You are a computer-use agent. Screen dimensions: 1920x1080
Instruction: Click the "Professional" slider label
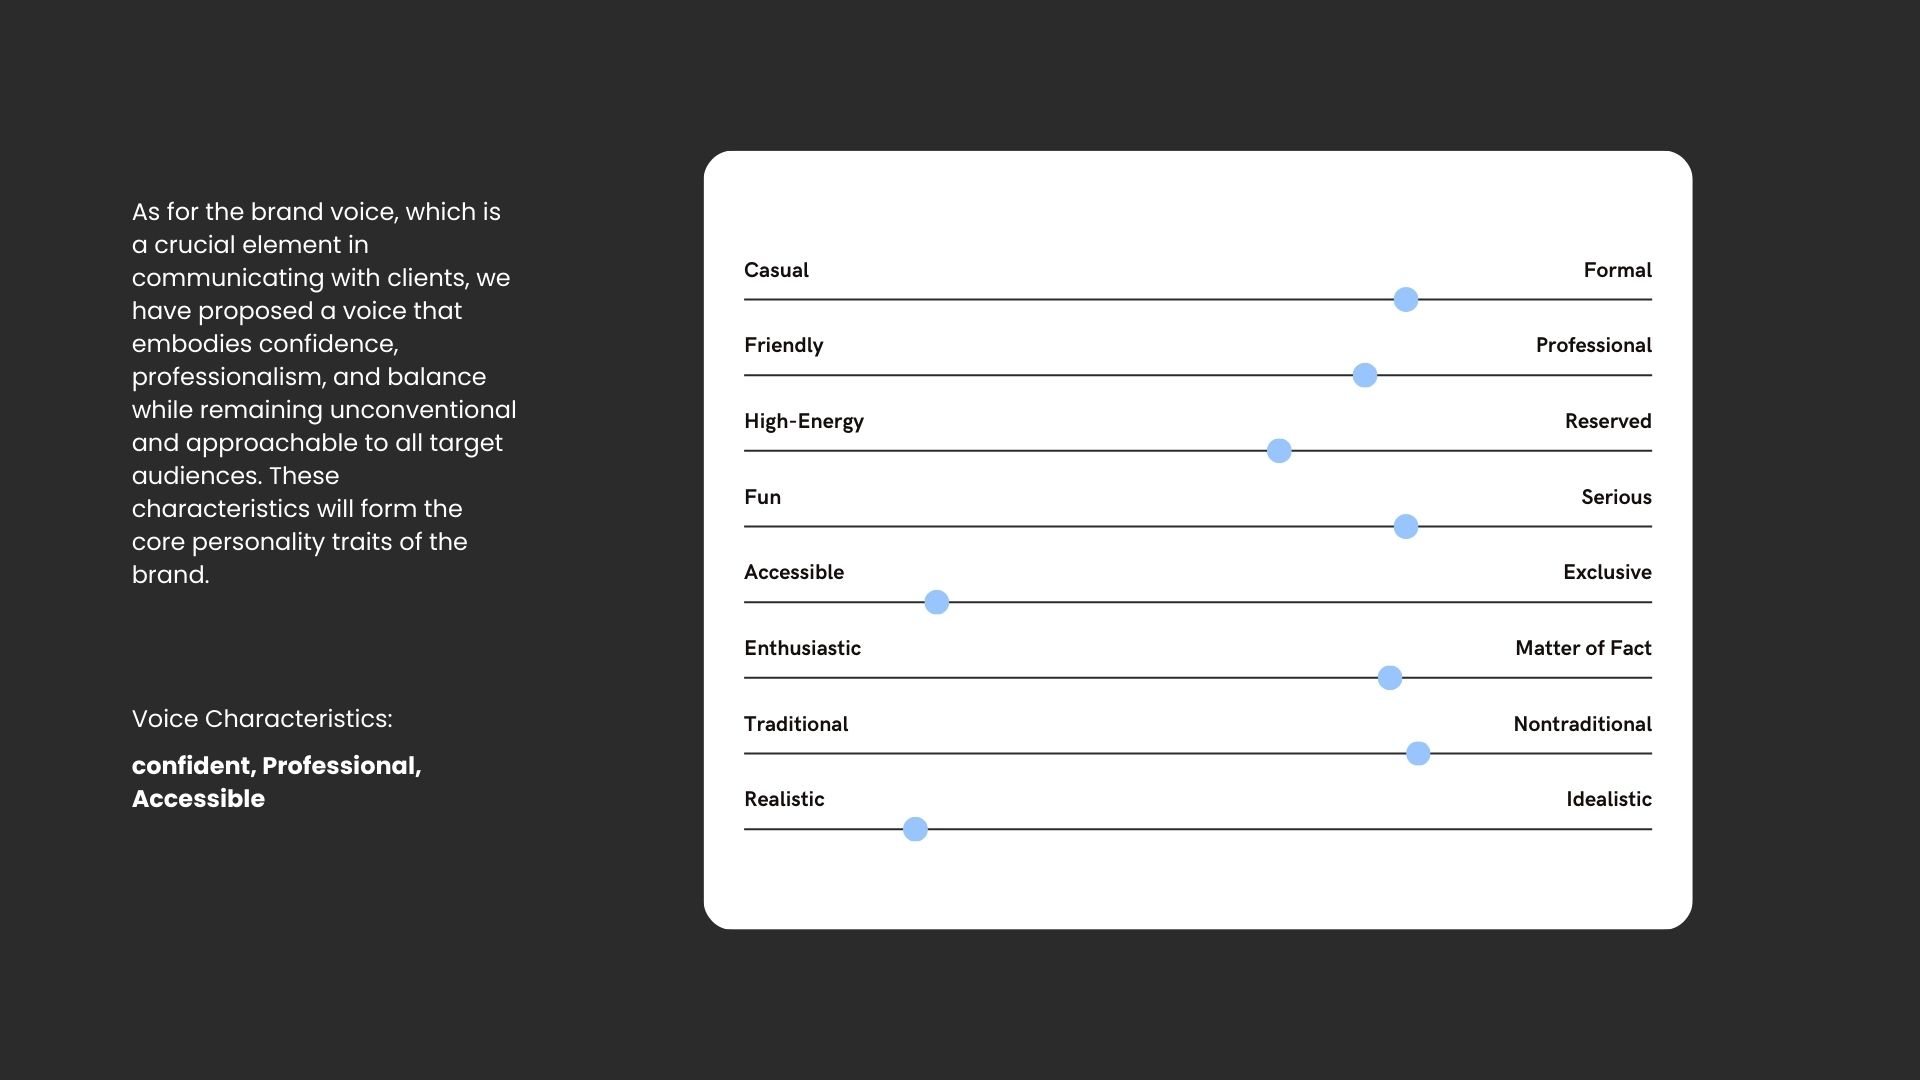(x=1593, y=345)
